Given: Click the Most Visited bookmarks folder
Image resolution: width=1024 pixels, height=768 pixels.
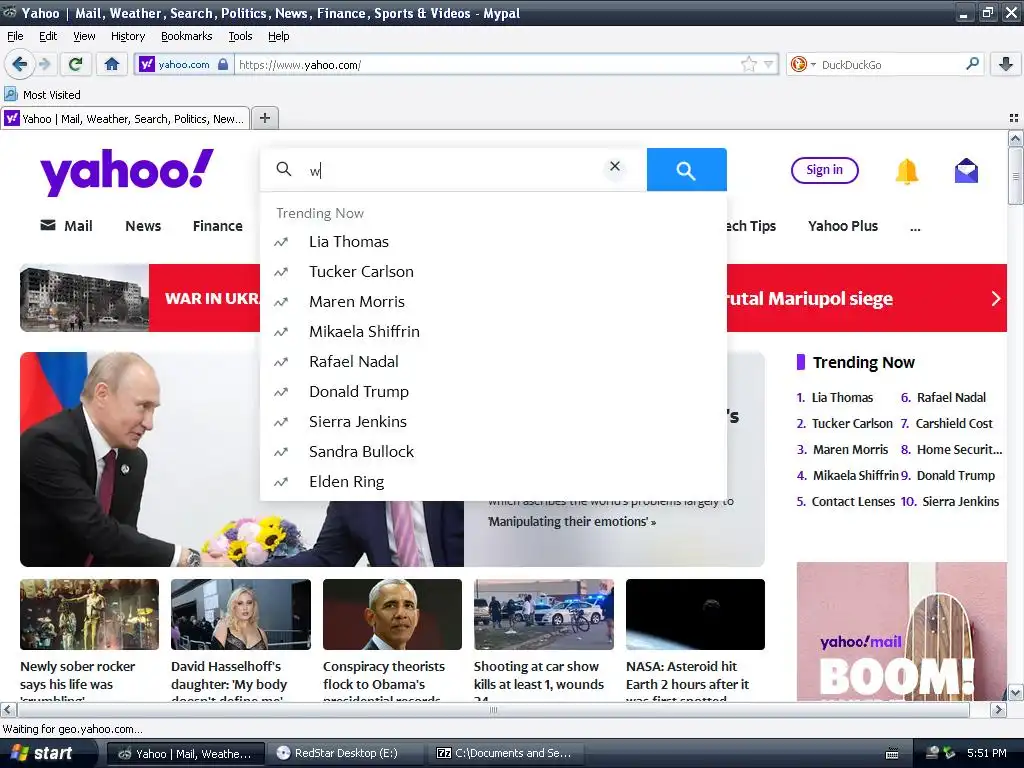Looking at the screenshot, I should pyautogui.click(x=42, y=95).
